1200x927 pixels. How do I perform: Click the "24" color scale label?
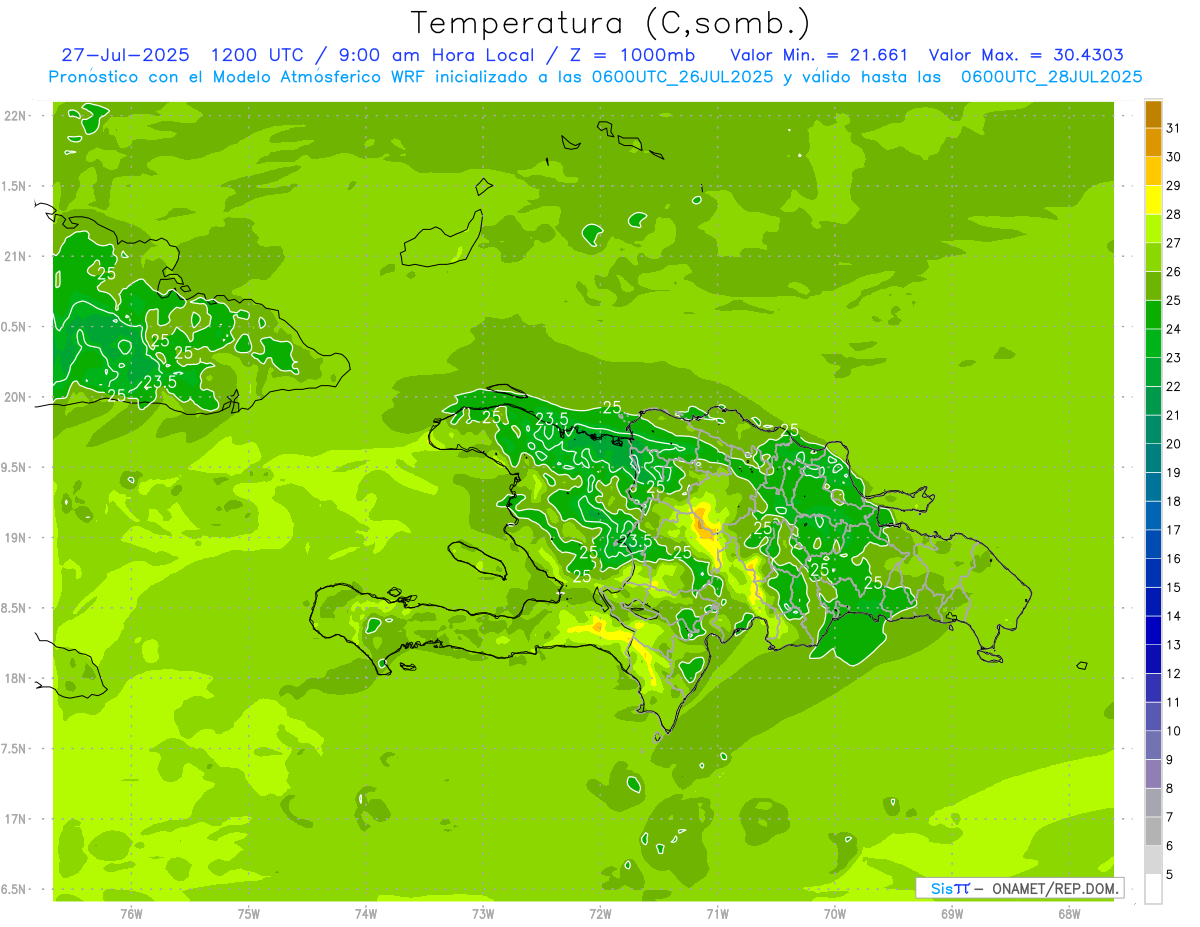[x=1174, y=329]
